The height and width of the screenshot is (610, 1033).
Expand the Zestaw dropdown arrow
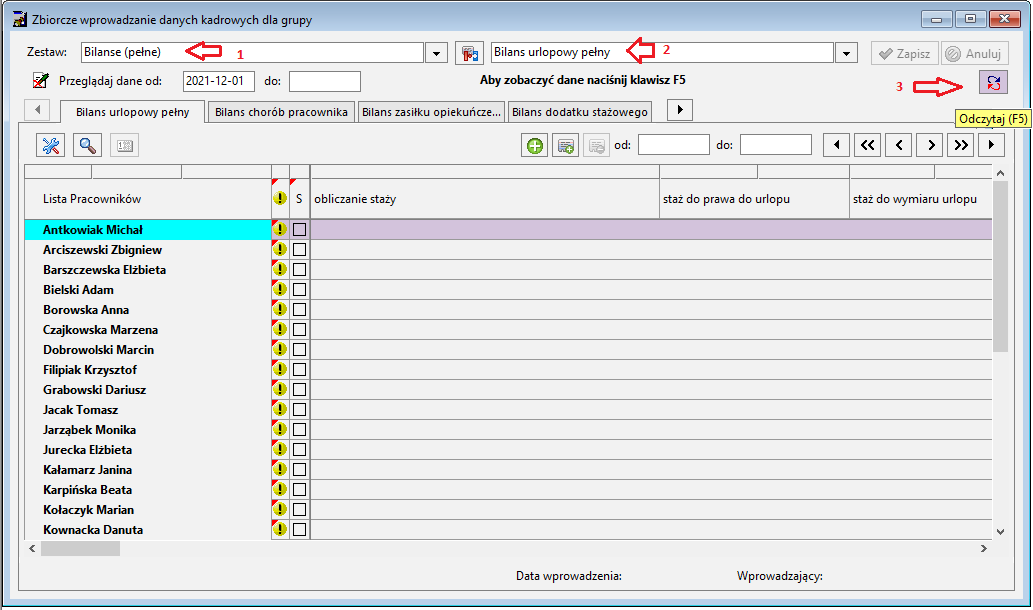point(436,53)
